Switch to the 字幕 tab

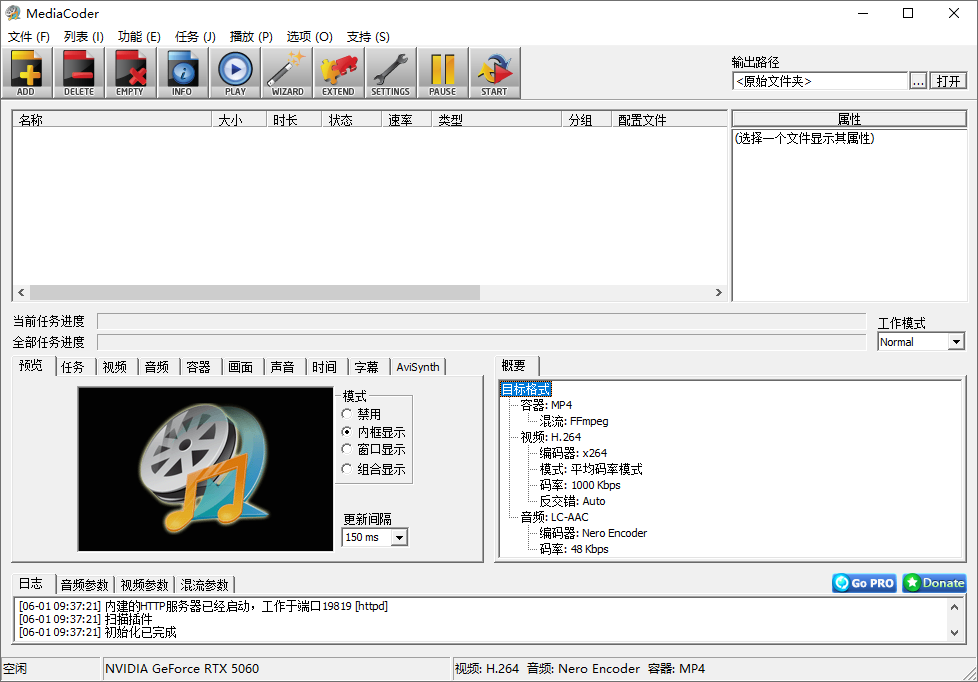click(x=366, y=367)
